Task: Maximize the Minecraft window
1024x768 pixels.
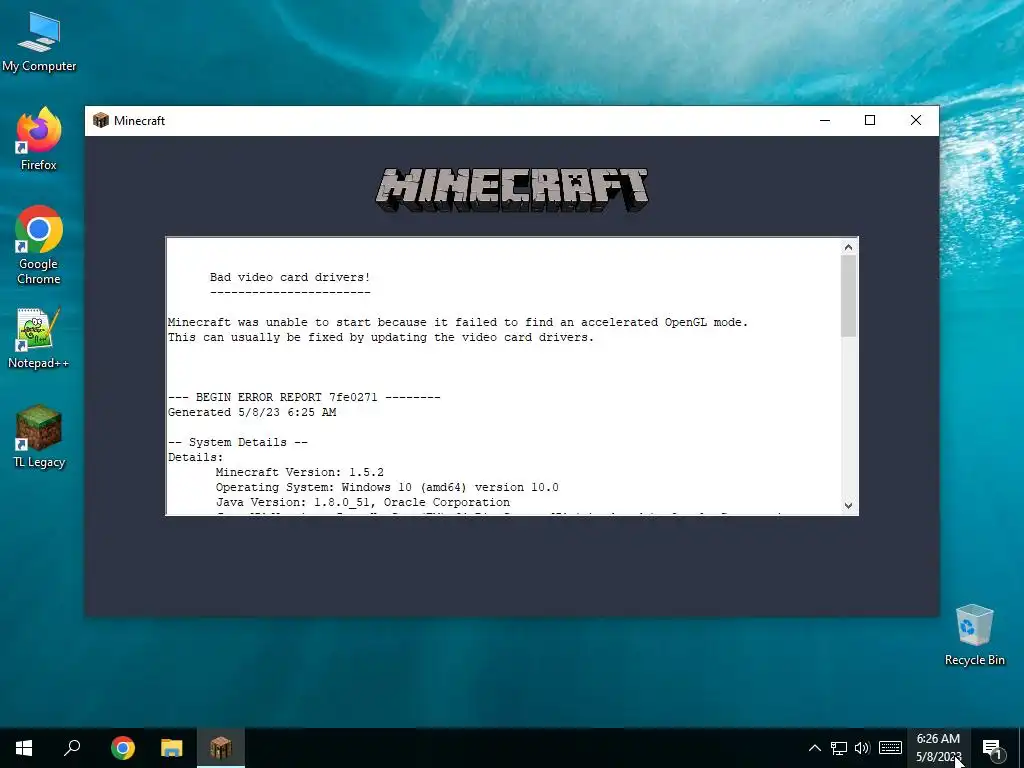Action: click(870, 120)
